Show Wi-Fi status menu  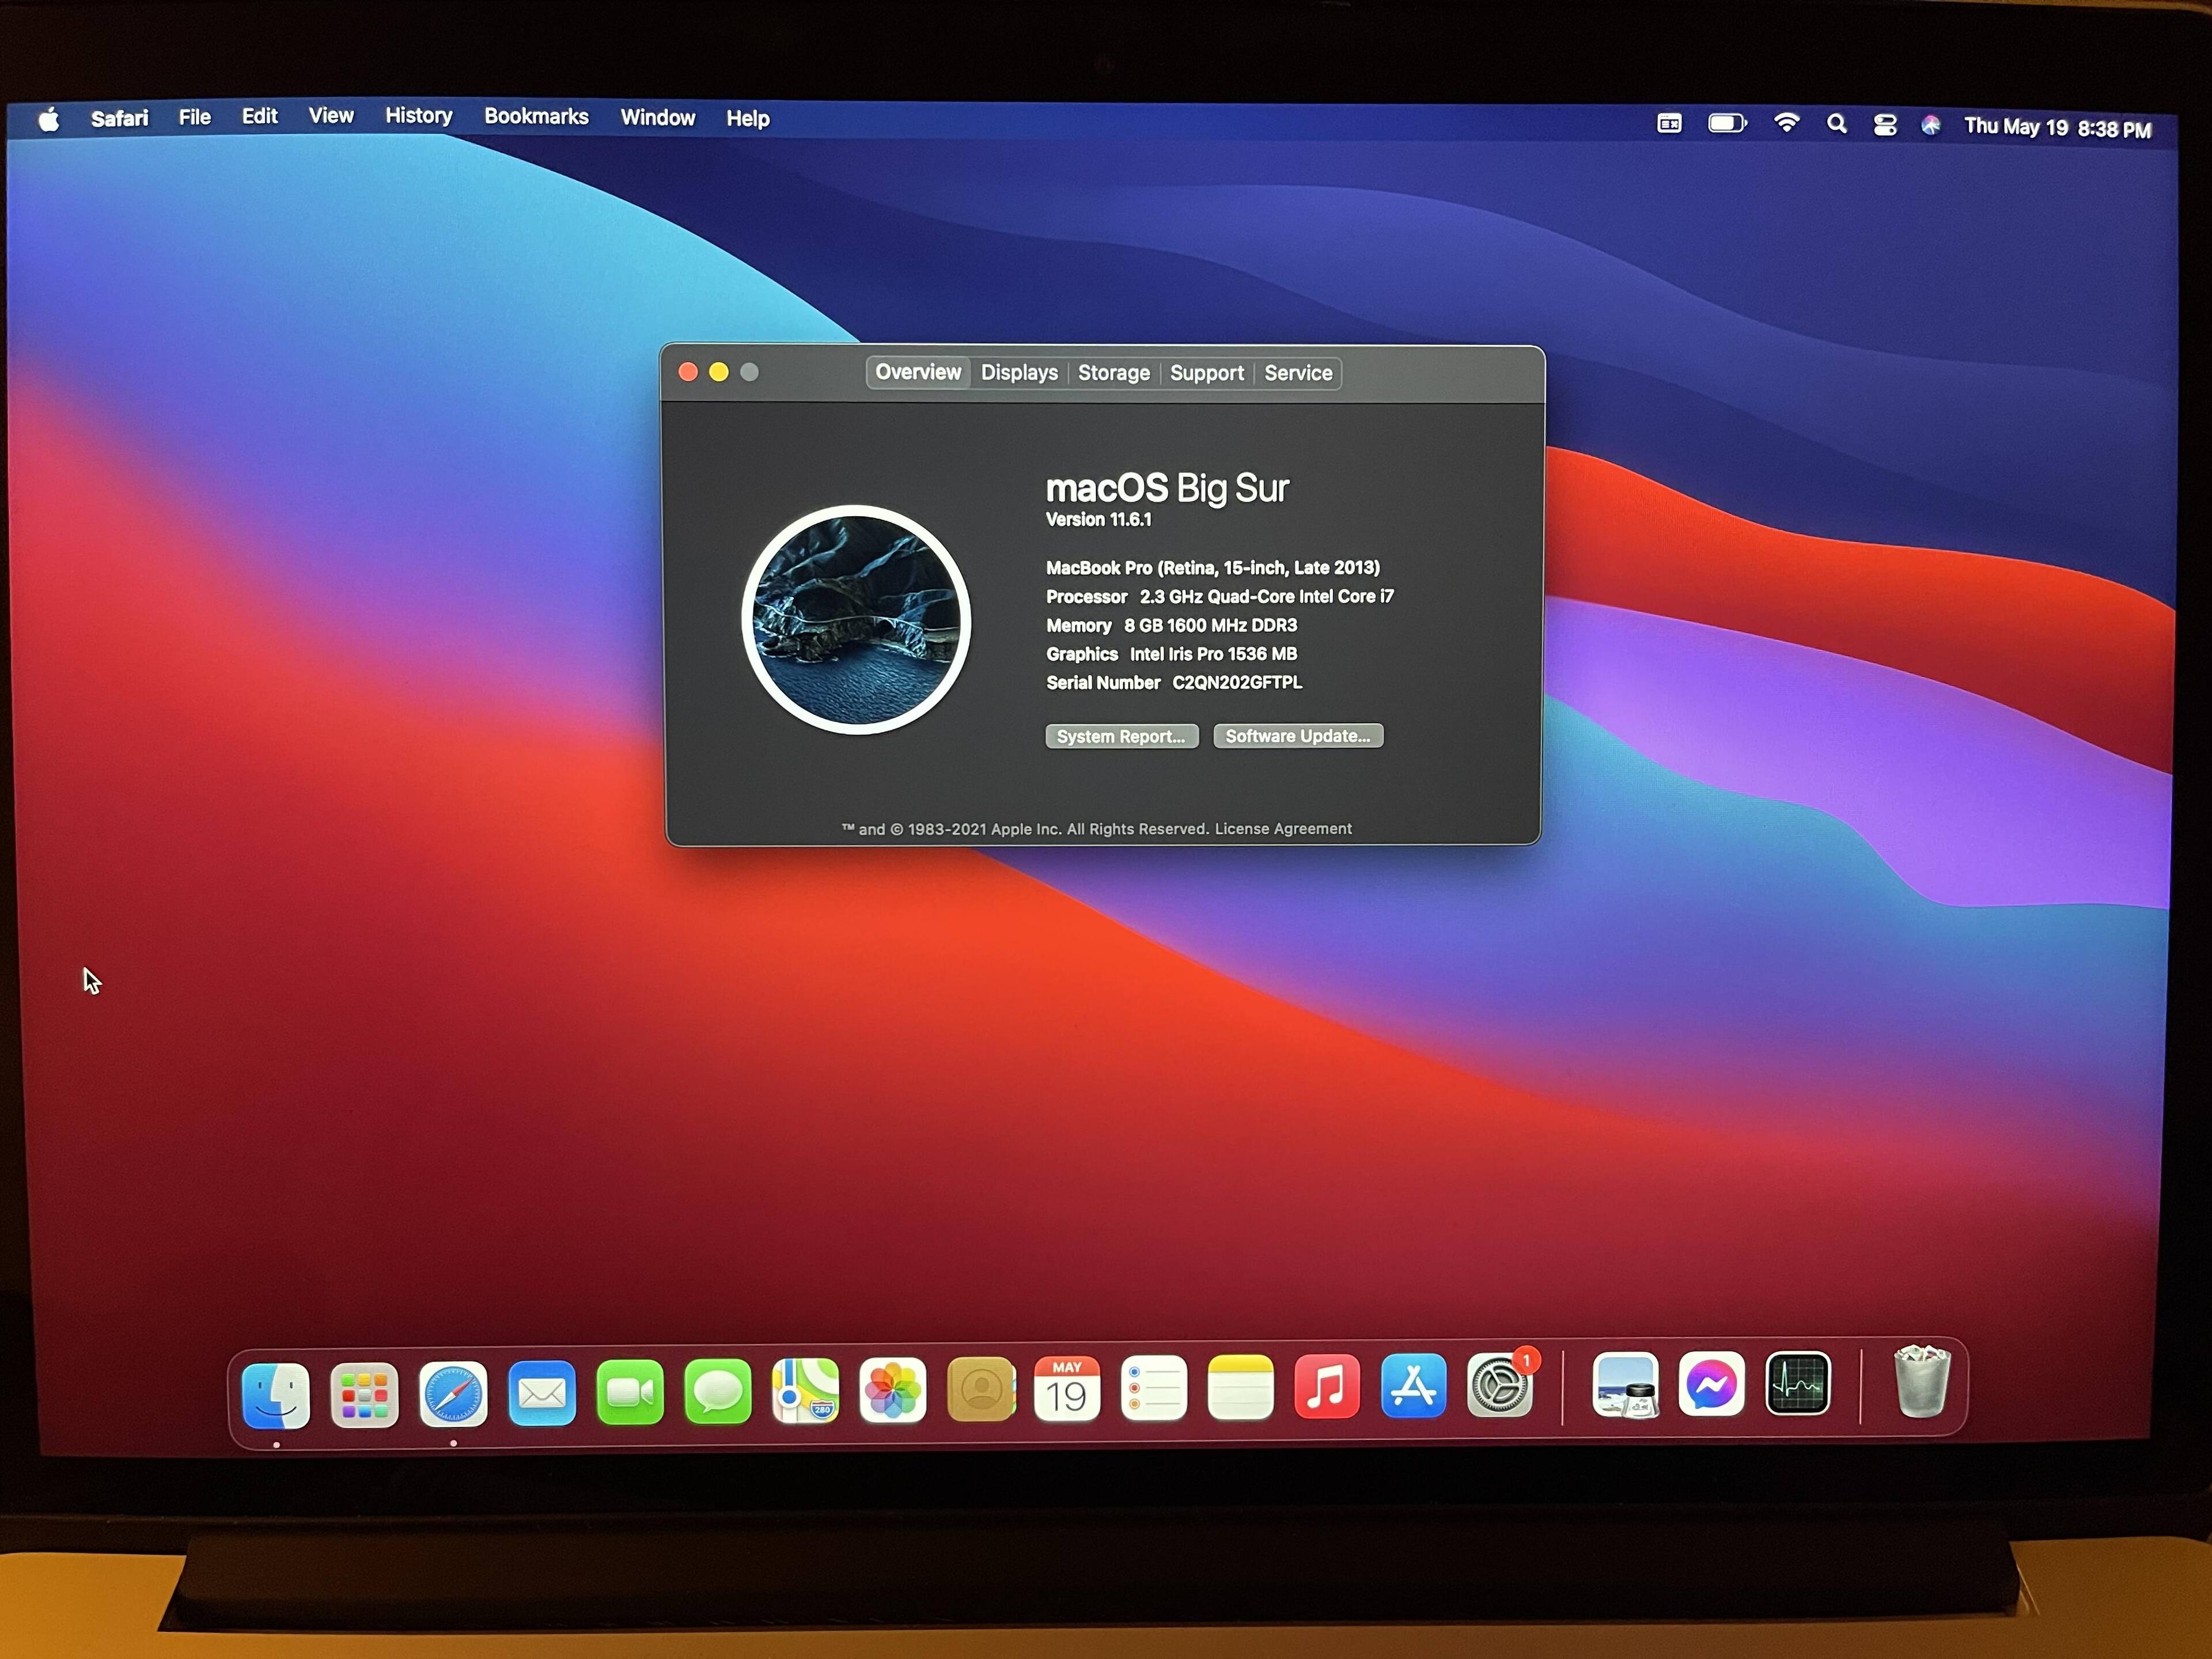[x=1787, y=123]
